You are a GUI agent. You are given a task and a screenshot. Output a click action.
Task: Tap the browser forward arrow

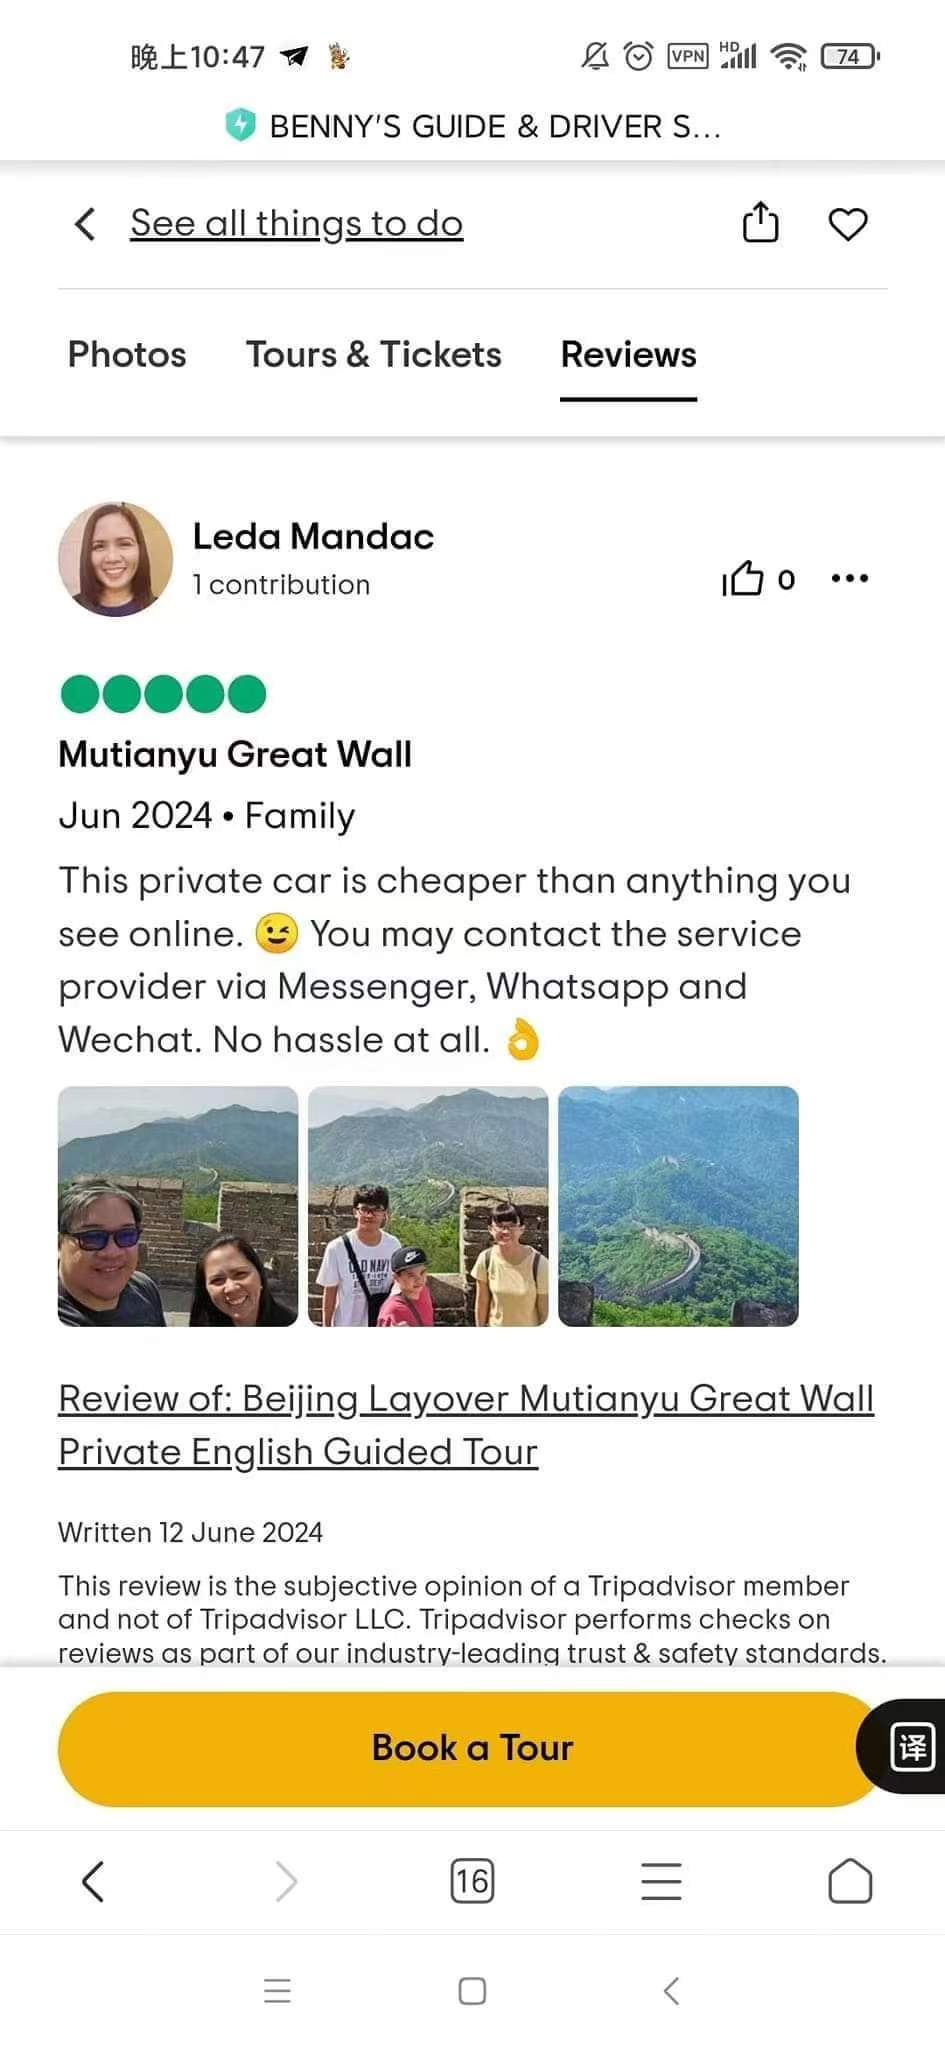[287, 1881]
